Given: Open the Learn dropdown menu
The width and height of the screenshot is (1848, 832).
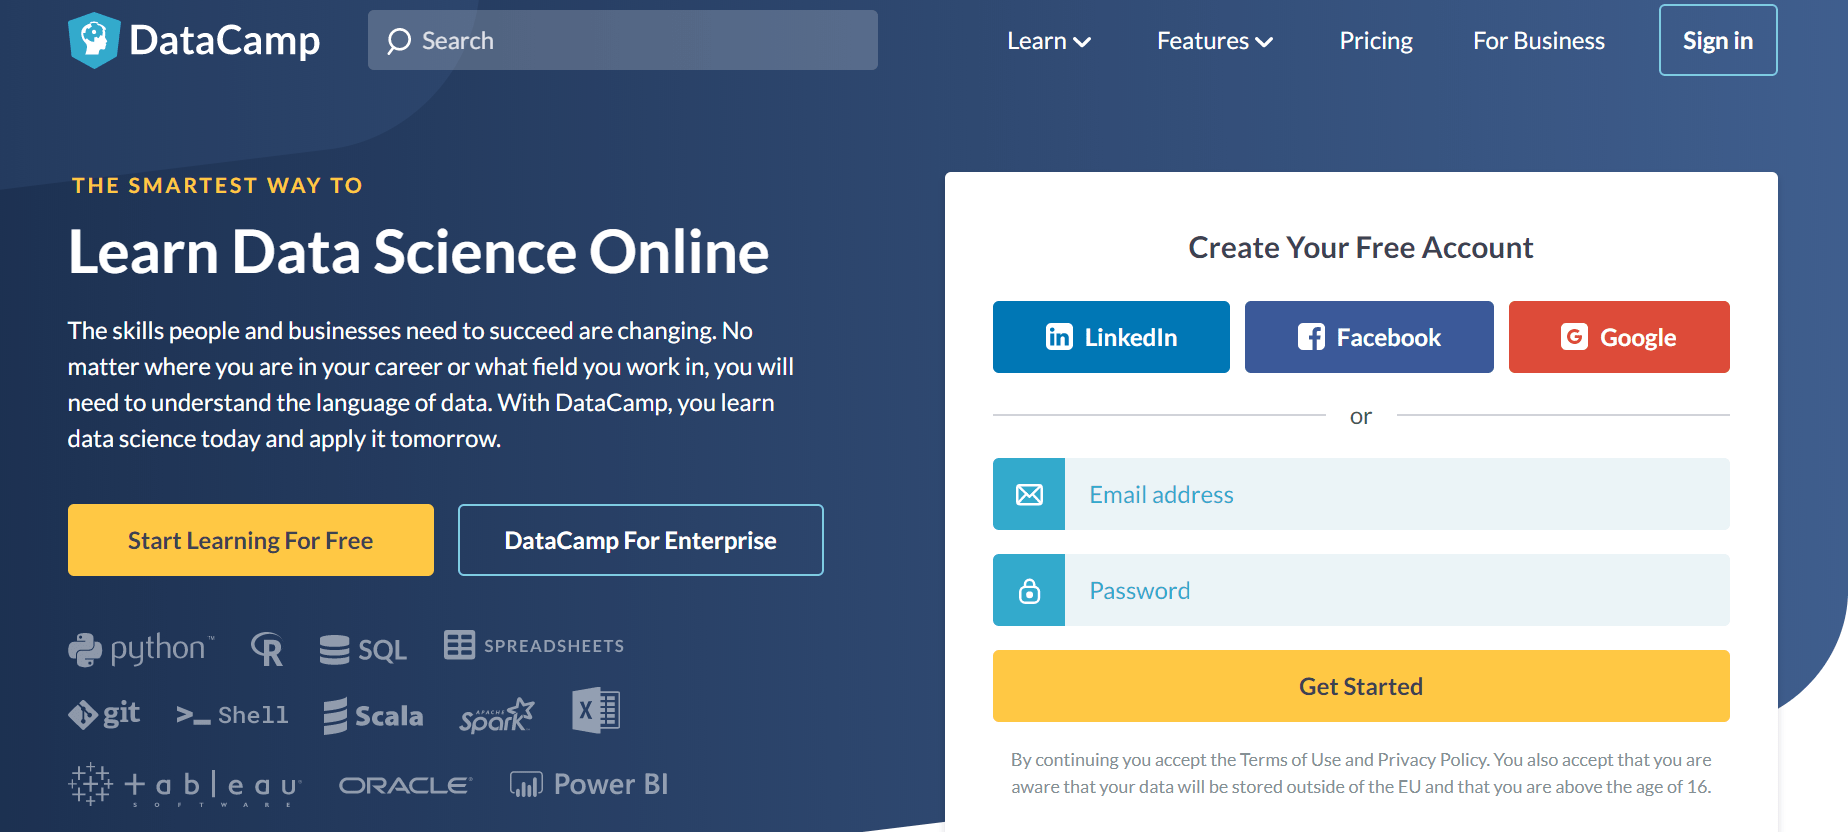Looking at the screenshot, I should coord(1048,41).
